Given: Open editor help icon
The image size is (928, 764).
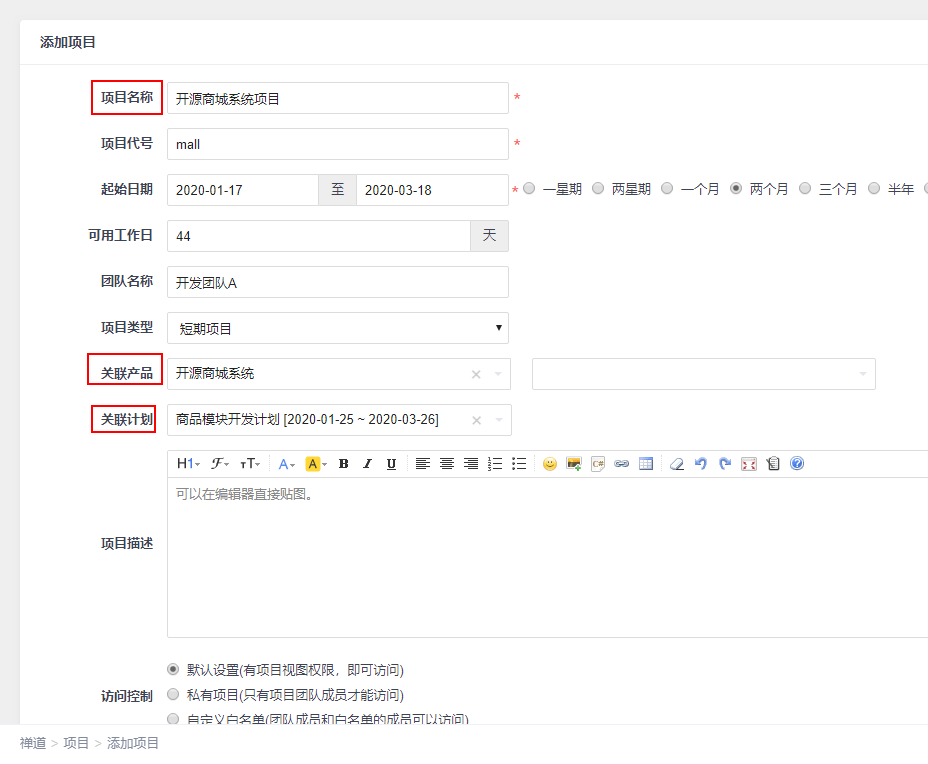Looking at the screenshot, I should 797,463.
